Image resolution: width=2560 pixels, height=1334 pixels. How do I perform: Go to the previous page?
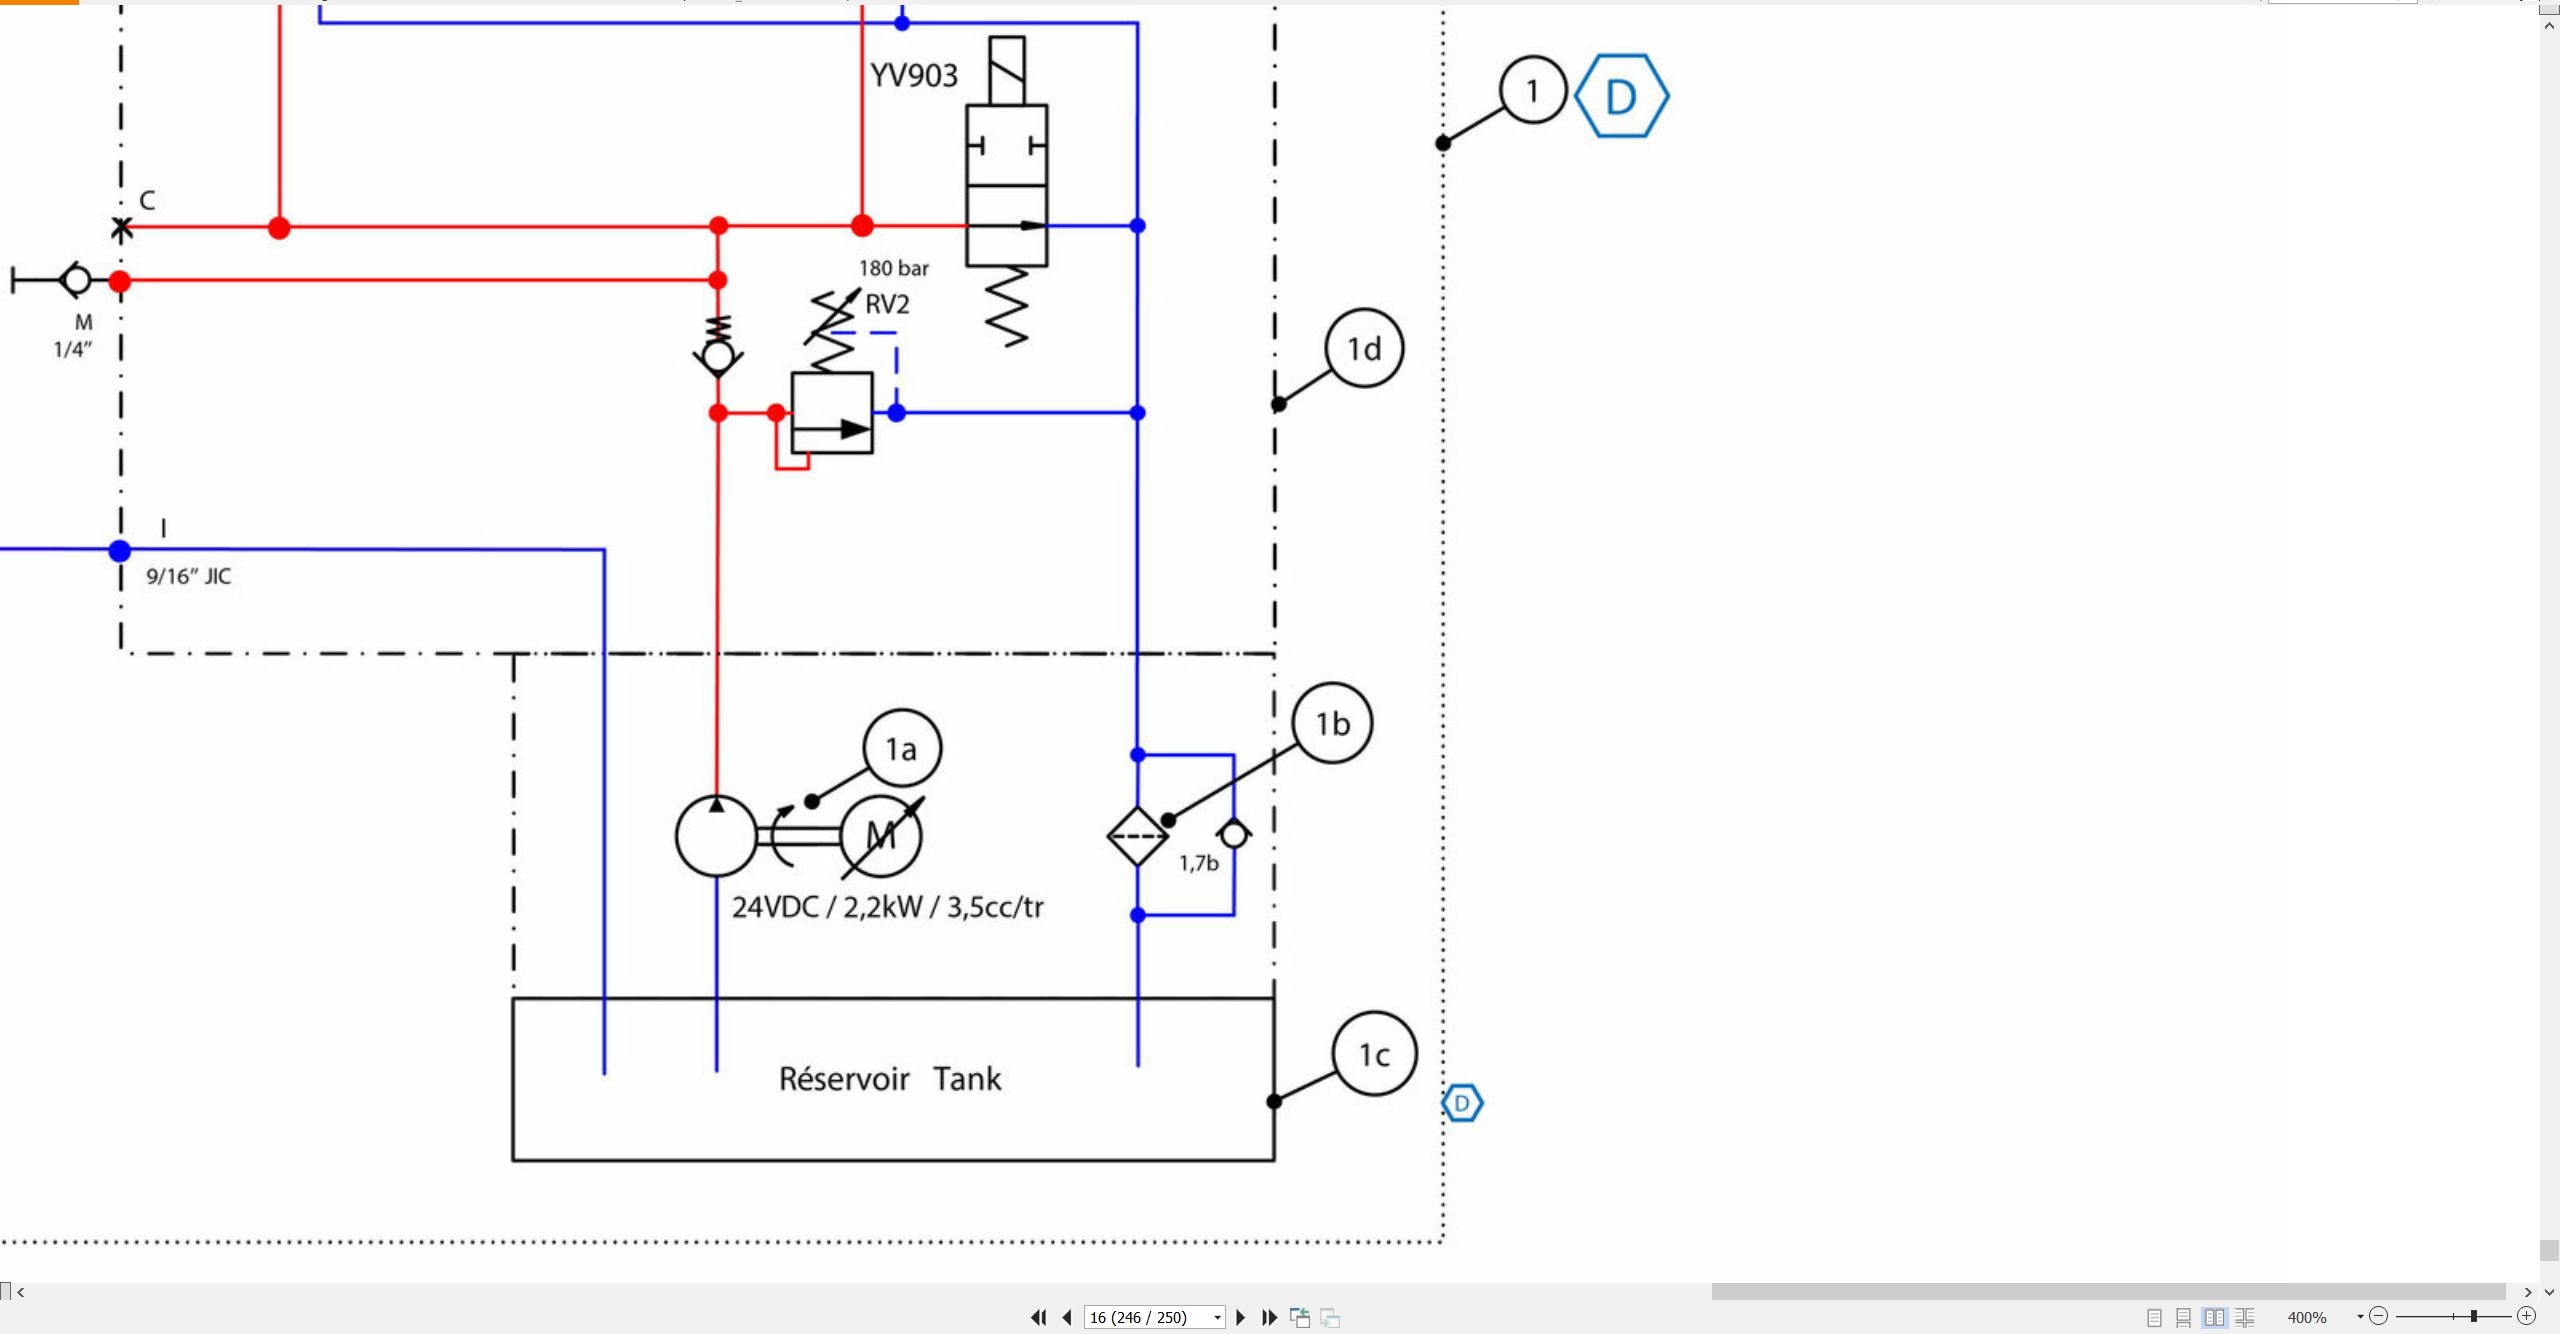click(x=1067, y=1318)
